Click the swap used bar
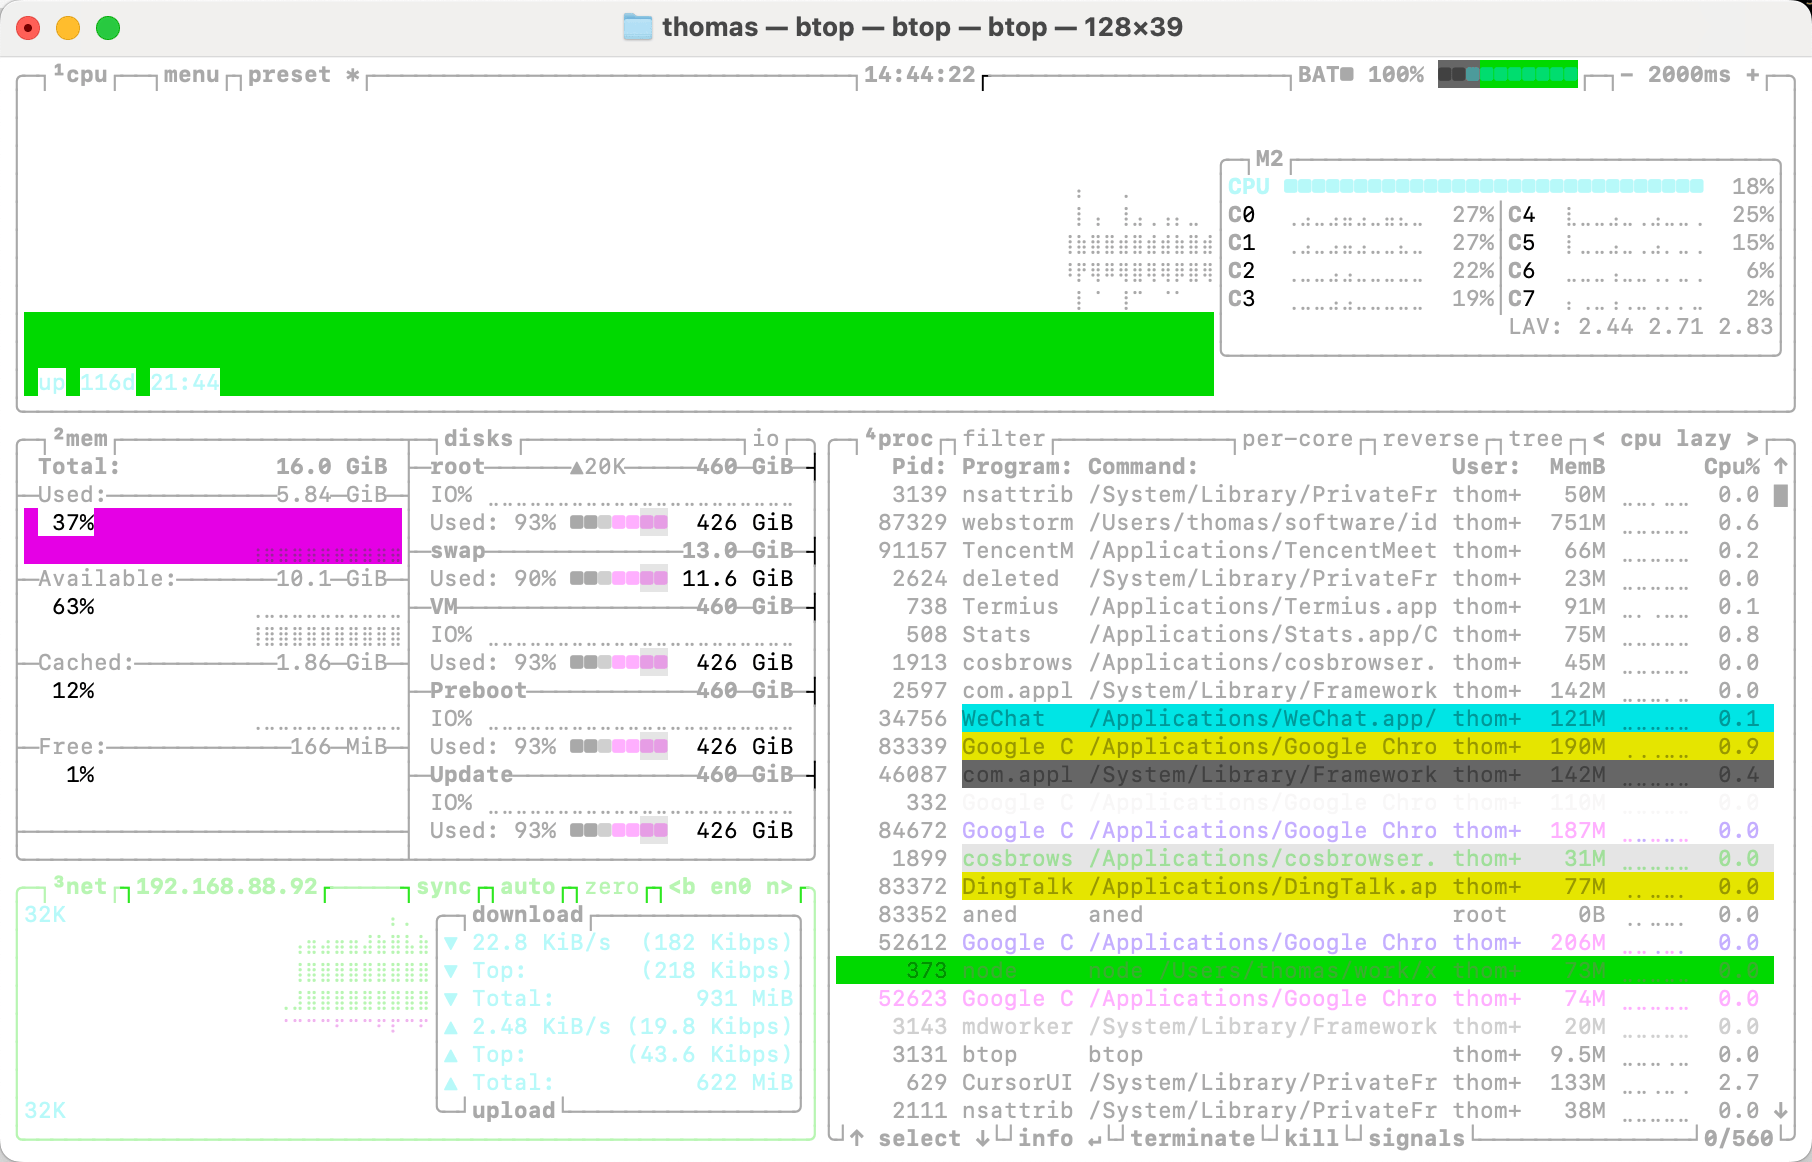 [x=619, y=579]
